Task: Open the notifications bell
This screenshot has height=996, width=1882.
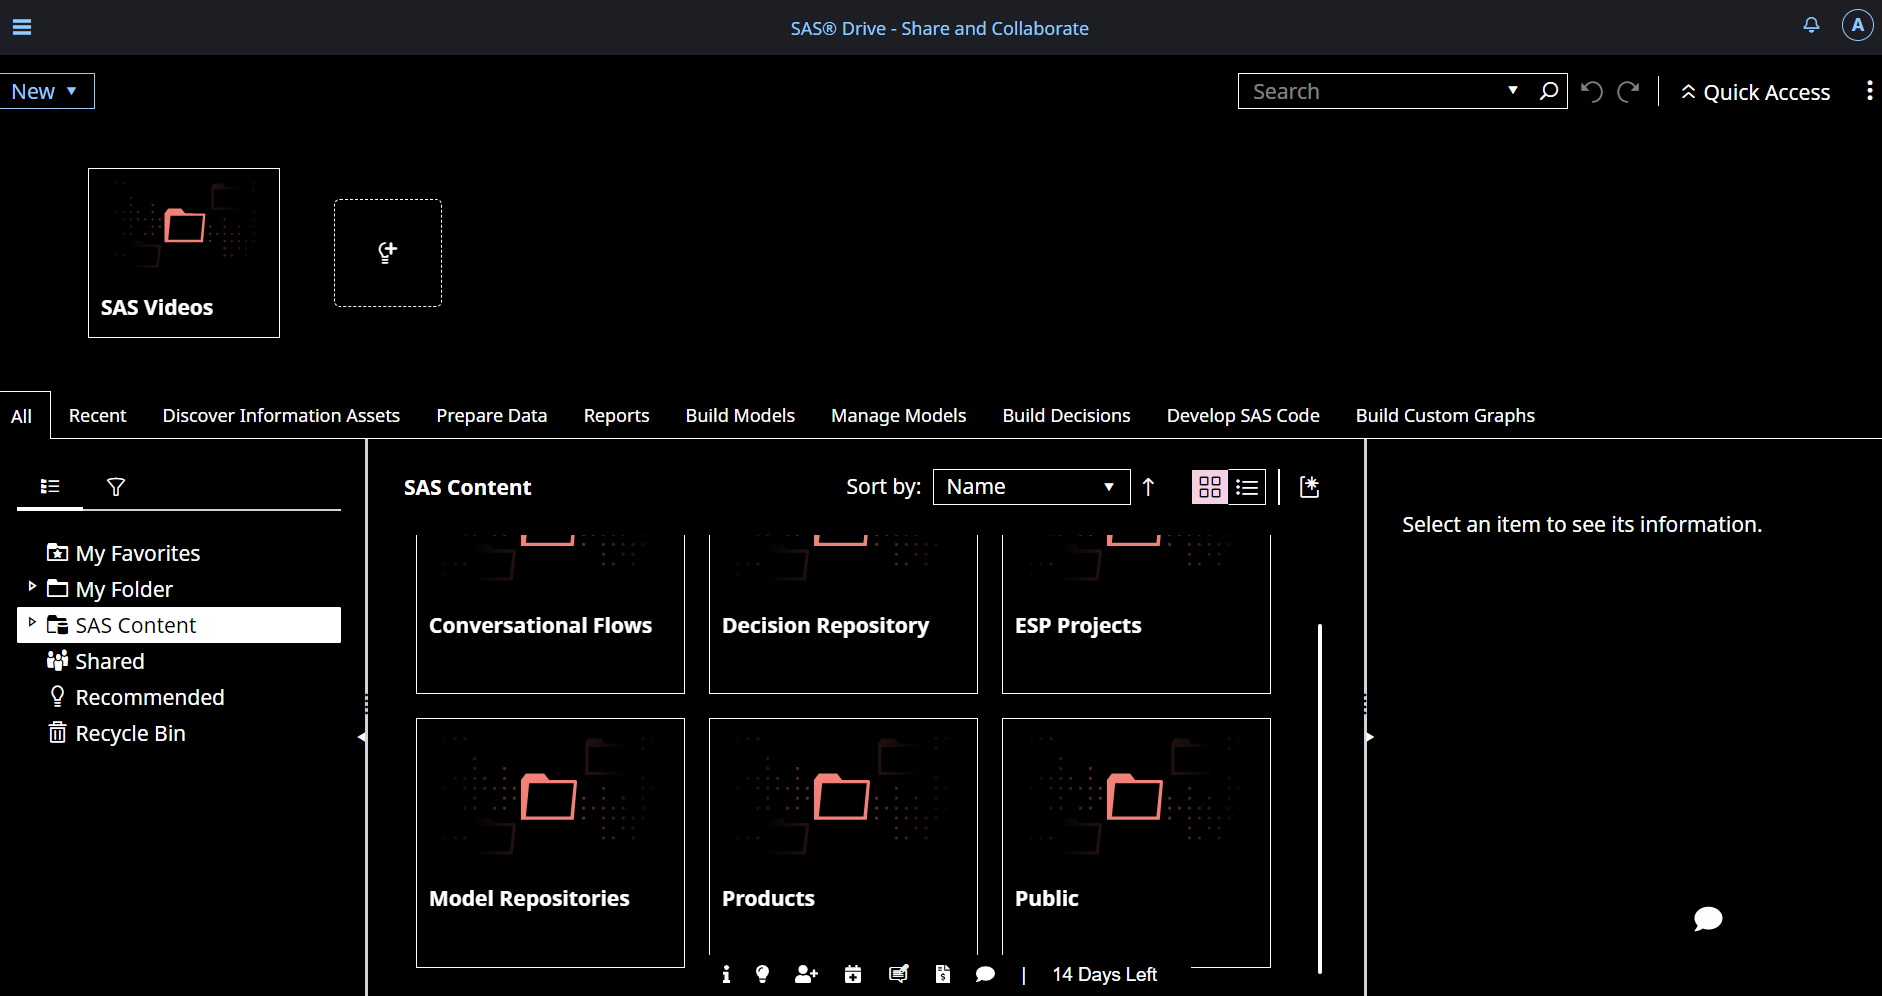Action: (x=1811, y=25)
